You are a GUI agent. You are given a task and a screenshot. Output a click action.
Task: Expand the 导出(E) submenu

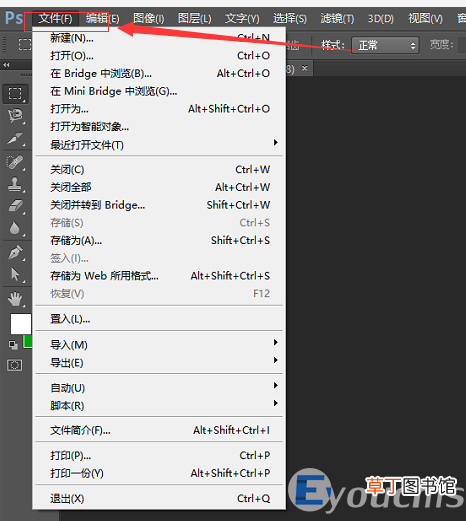point(159,362)
